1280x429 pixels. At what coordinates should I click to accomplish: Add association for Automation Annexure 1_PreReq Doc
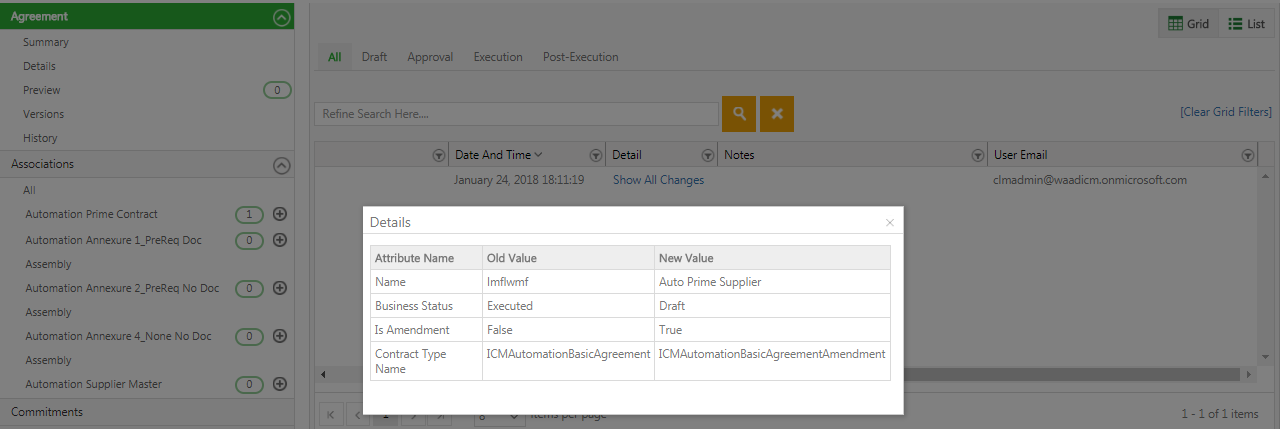click(280, 240)
